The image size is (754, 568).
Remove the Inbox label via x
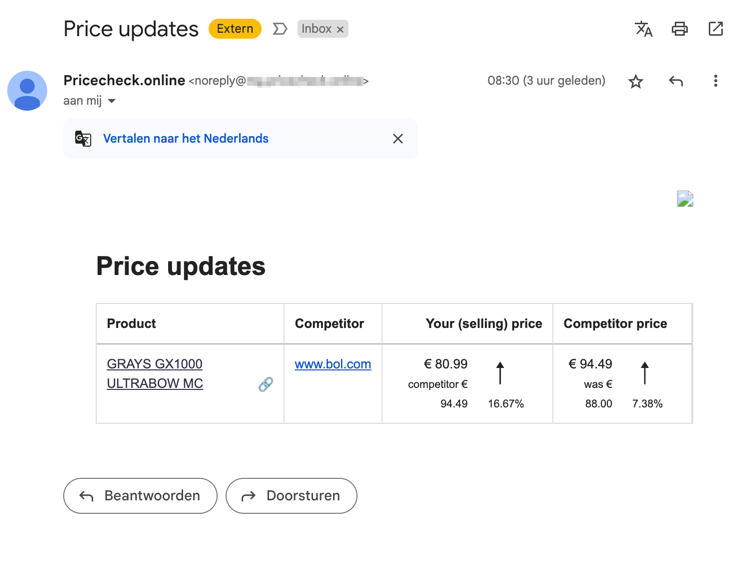click(340, 29)
